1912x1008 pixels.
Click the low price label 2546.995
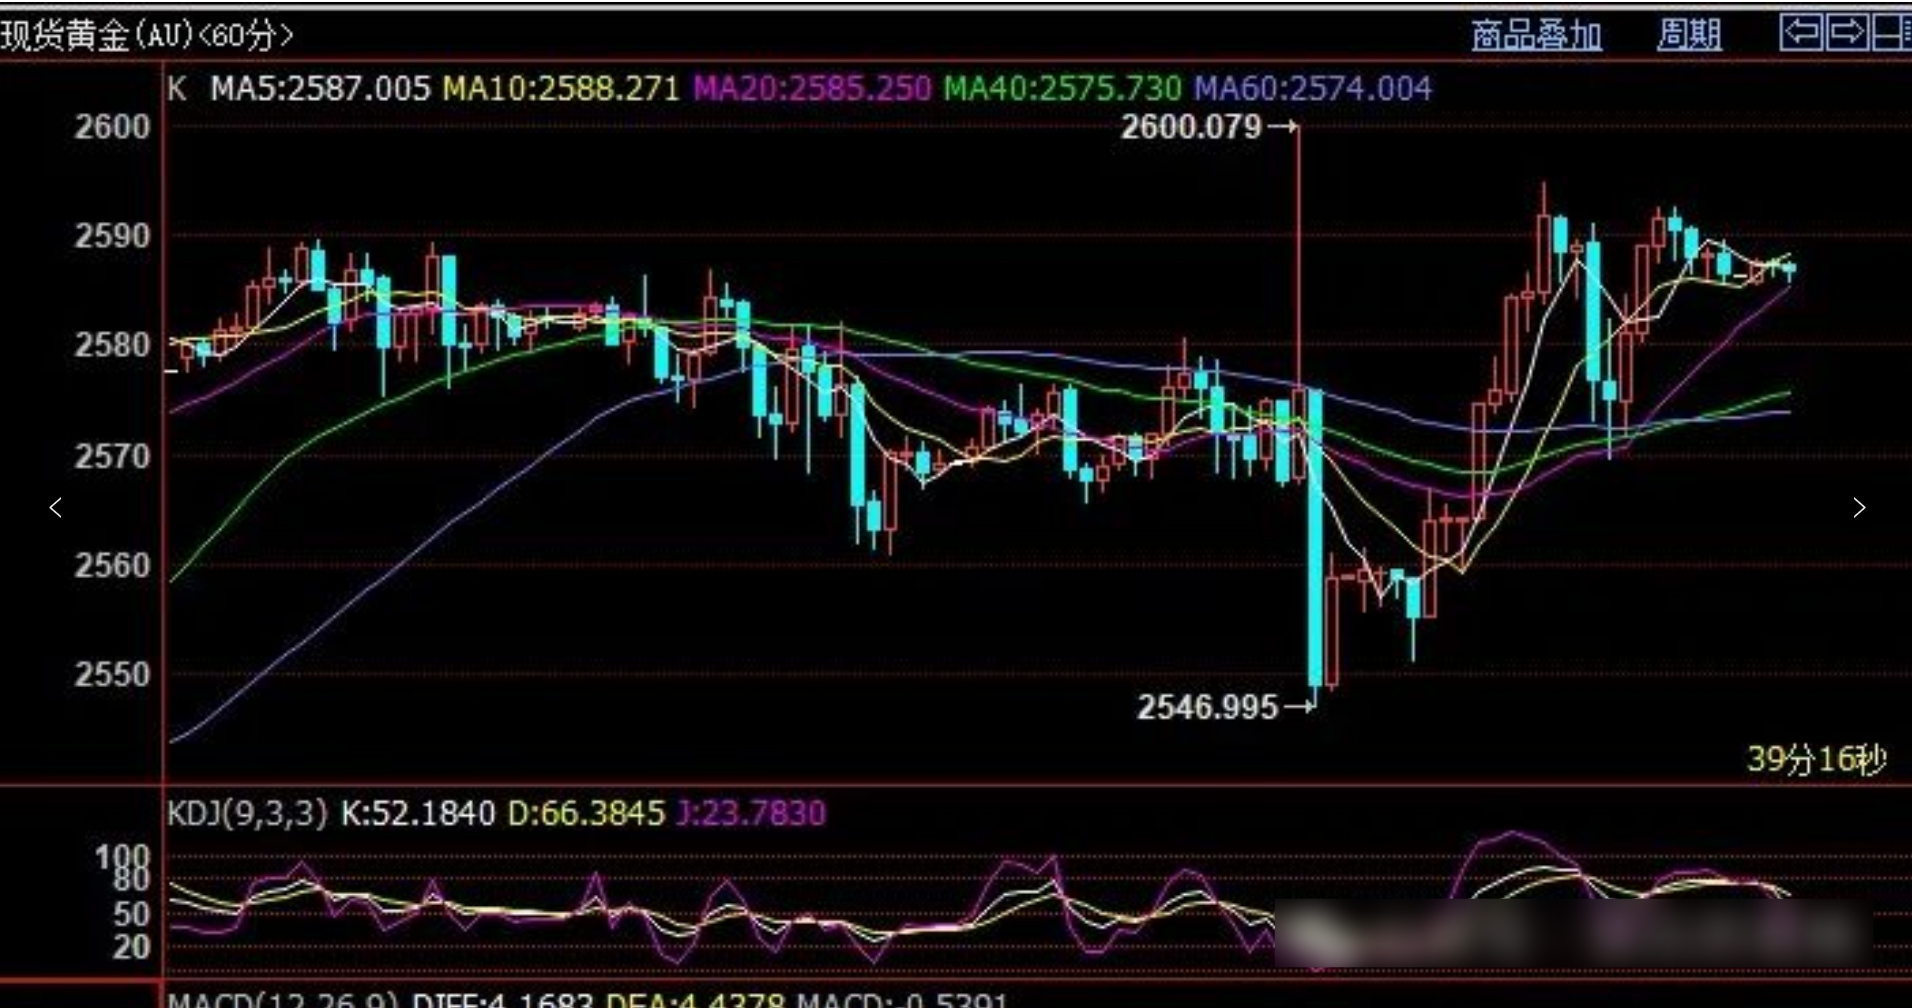pyautogui.click(x=1208, y=707)
